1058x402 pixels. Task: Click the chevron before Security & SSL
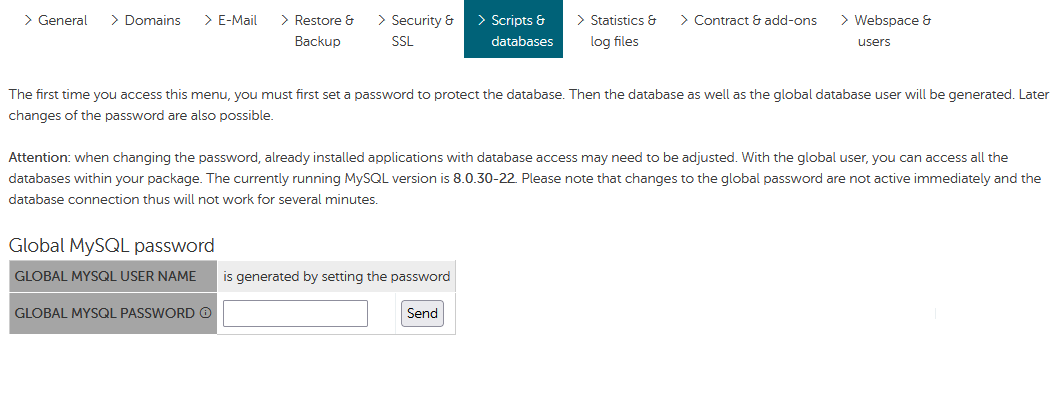point(382,20)
